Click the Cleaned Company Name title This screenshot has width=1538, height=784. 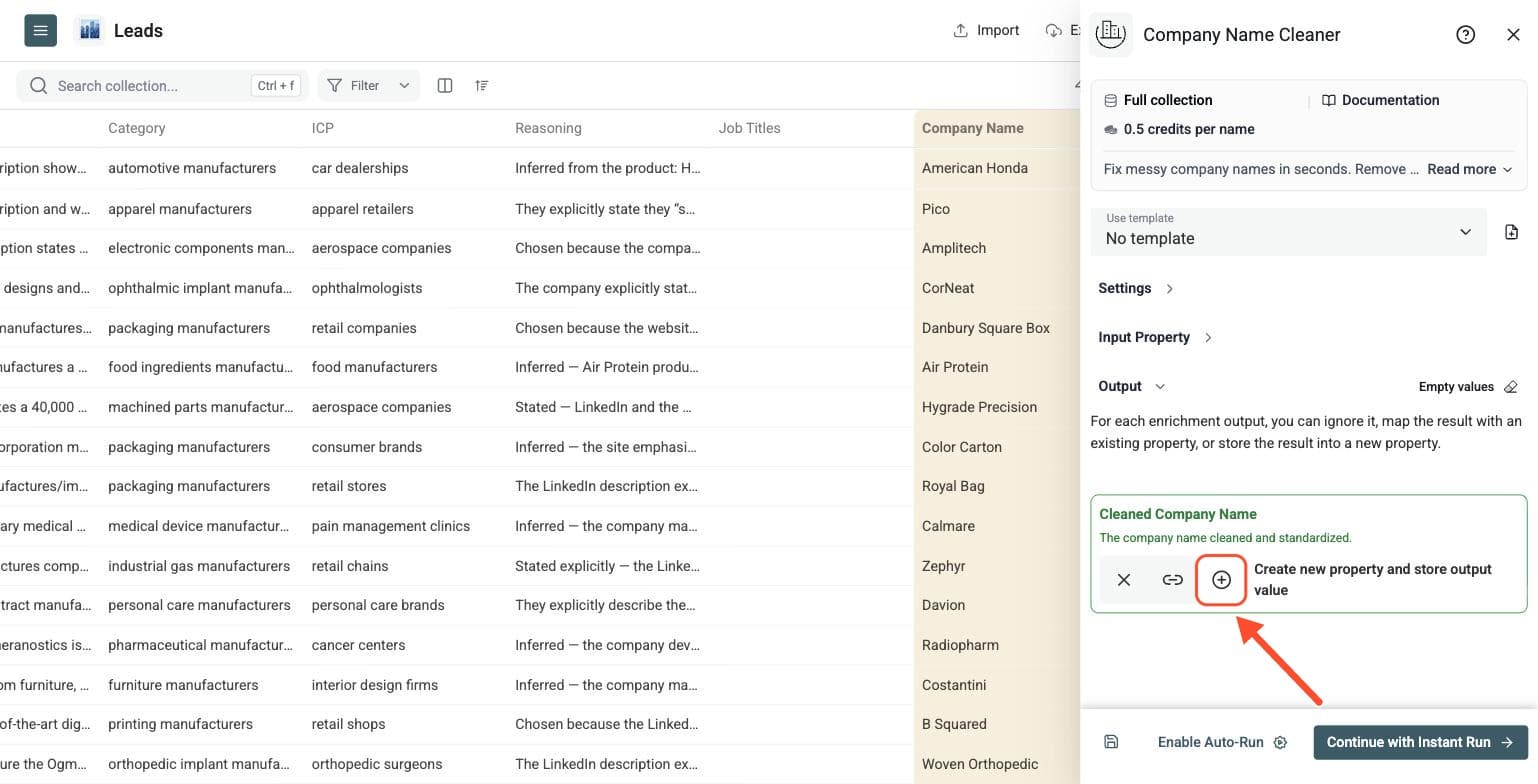pos(1178,514)
